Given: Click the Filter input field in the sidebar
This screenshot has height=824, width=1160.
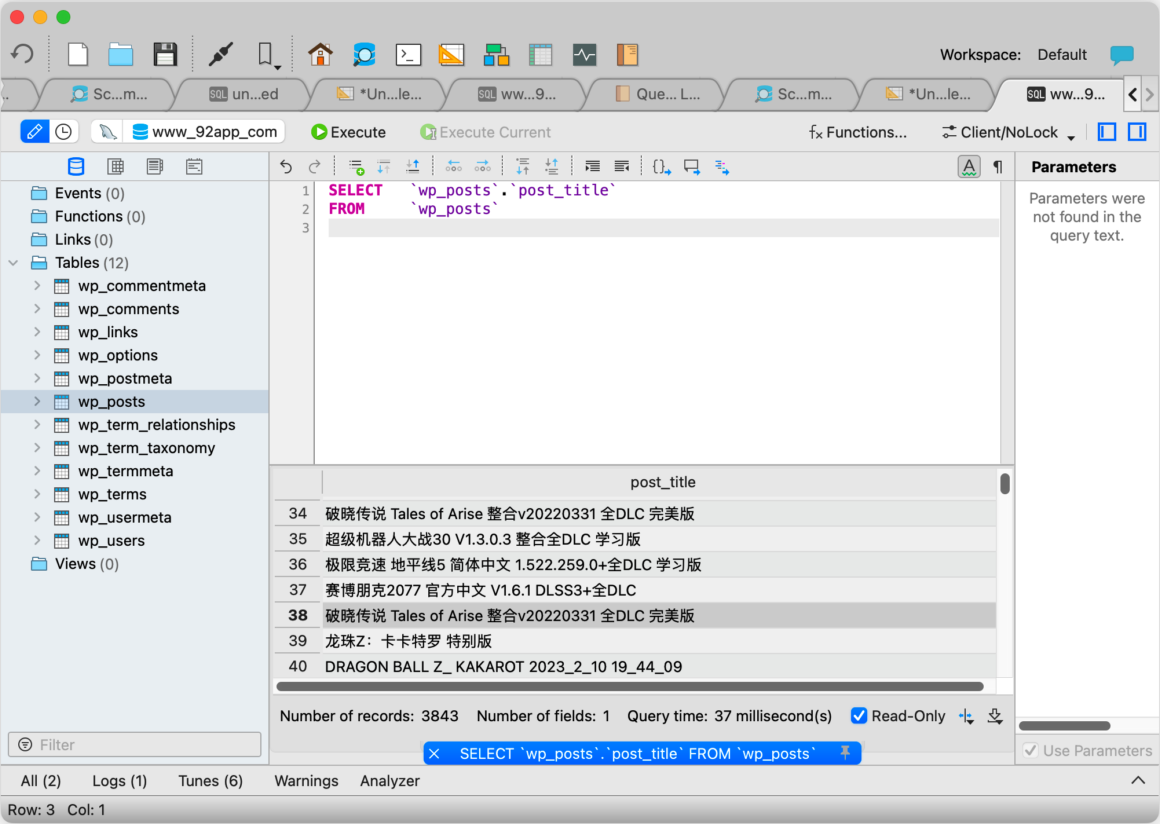Looking at the screenshot, I should 135,744.
